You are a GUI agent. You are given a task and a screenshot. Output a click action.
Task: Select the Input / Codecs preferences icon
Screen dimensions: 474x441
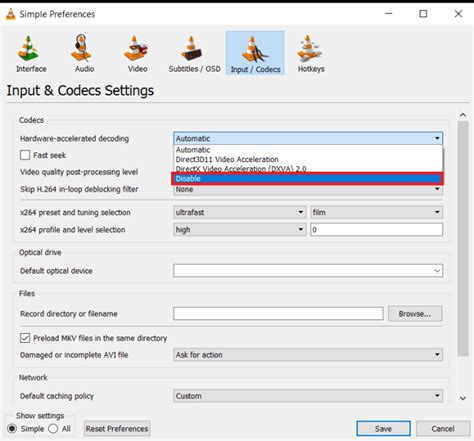pos(255,53)
